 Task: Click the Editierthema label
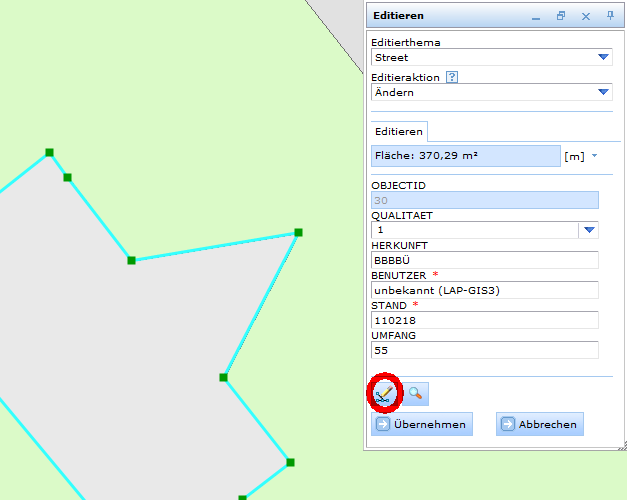(x=405, y=42)
